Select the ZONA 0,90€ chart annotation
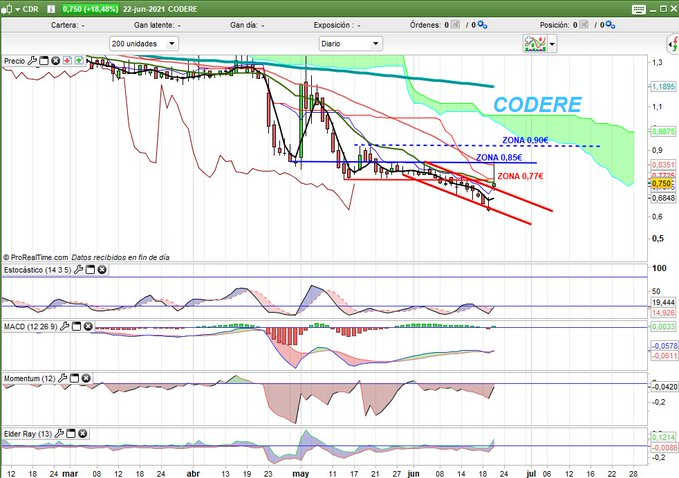Image resolution: width=679 pixels, height=478 pixels. (525, 140)
